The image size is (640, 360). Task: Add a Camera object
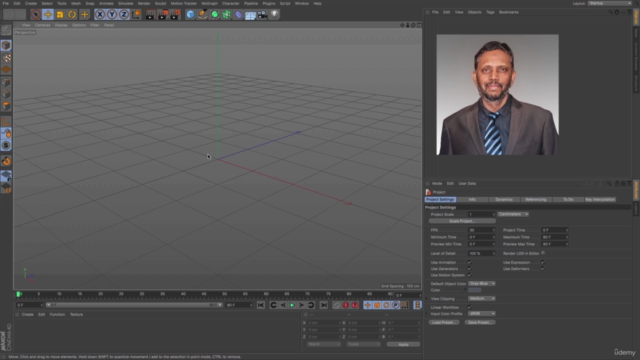[x=262, y=15]
